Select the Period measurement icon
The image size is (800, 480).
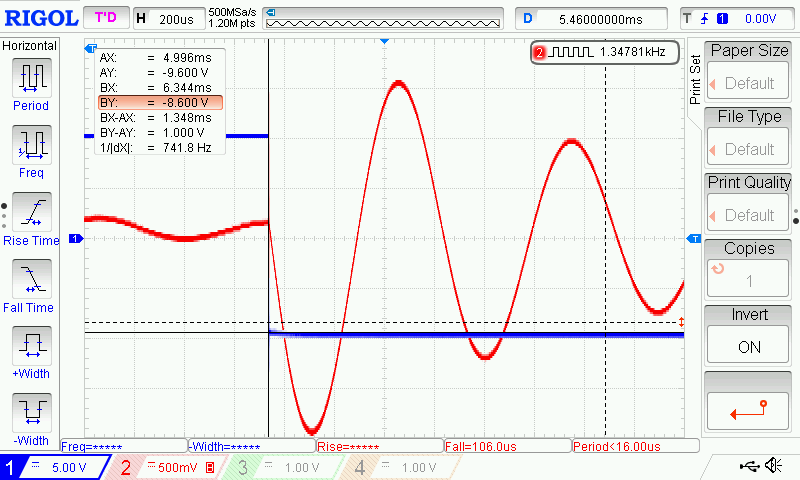pos(32,77)
